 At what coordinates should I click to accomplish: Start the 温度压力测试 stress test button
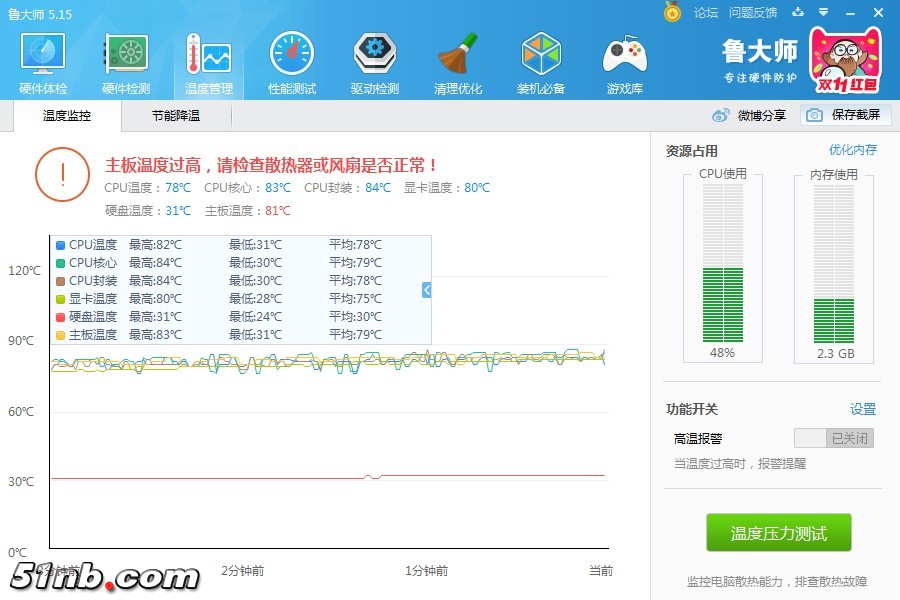click(x=779, y=533)
